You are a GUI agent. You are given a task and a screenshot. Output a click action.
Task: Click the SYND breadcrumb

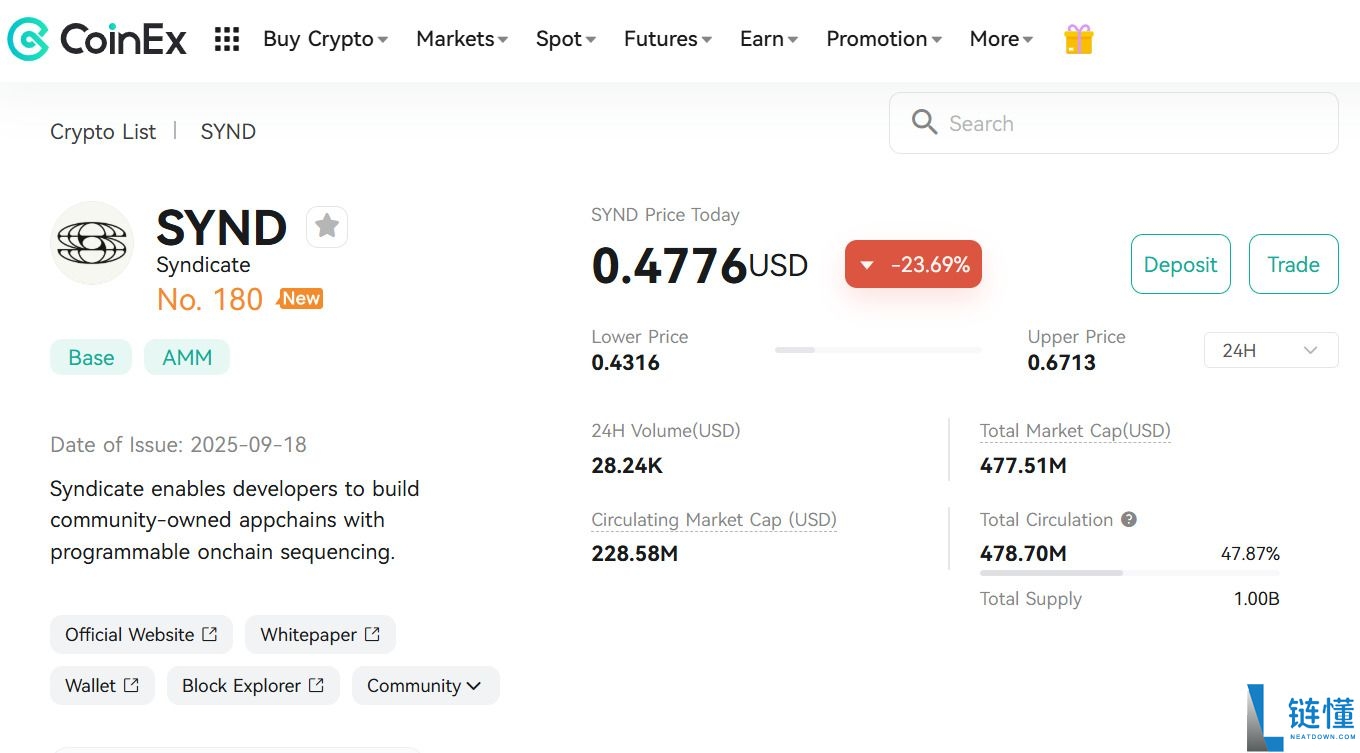(x=228, y=132)
